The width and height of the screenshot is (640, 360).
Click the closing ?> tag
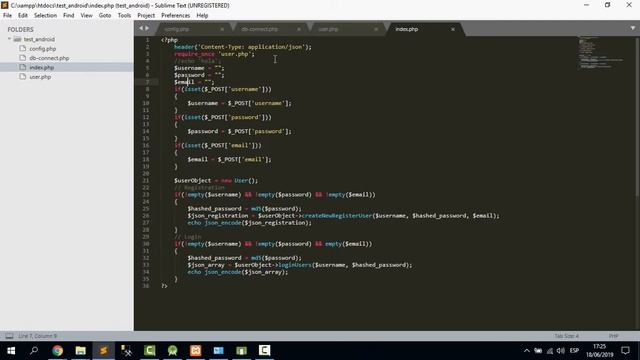coord(164,286)
